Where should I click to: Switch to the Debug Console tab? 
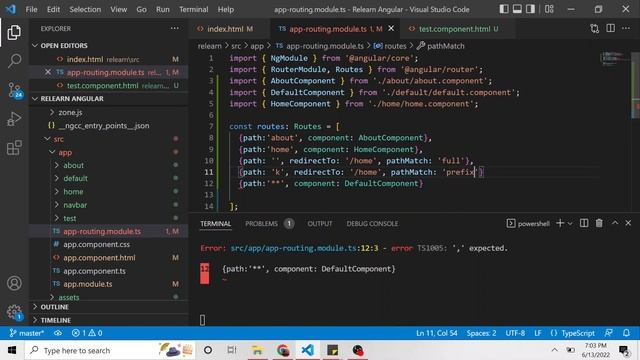point(372,223)
